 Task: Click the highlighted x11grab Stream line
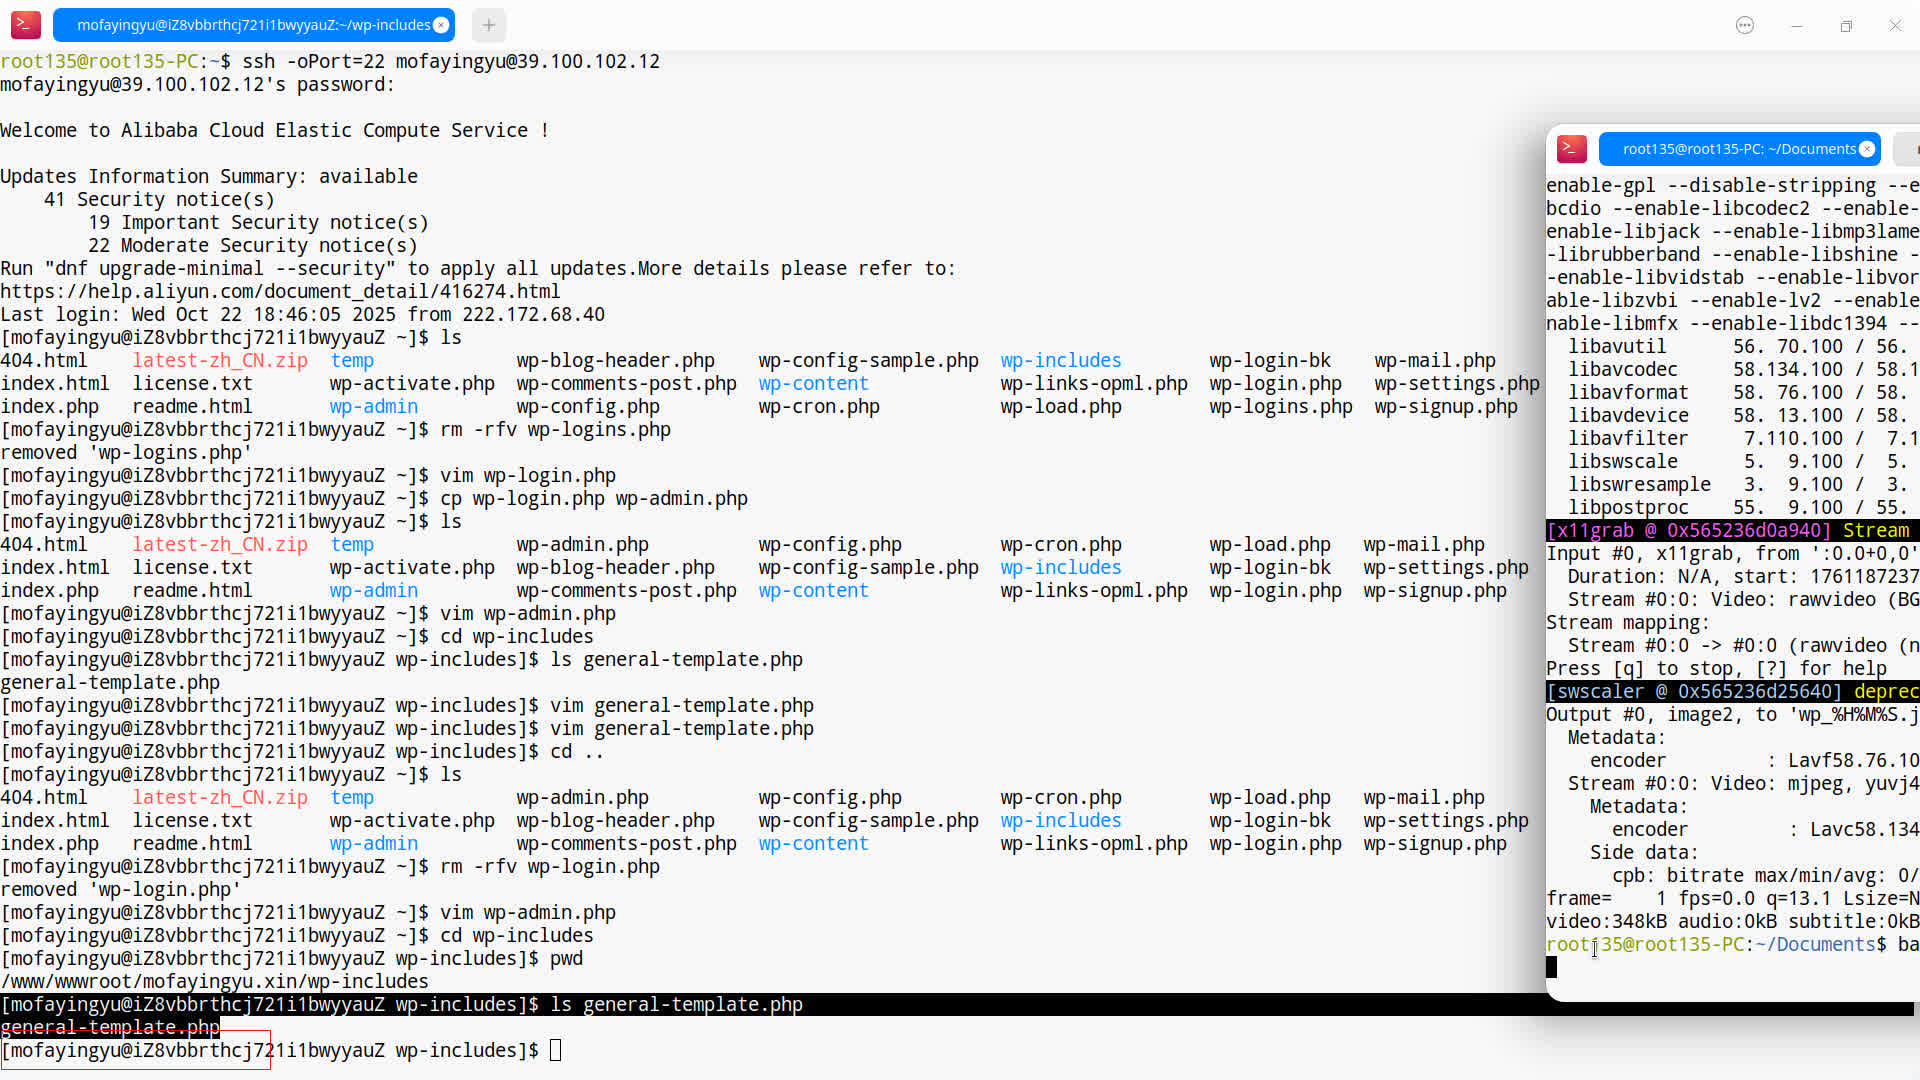tap(1730, 530)
